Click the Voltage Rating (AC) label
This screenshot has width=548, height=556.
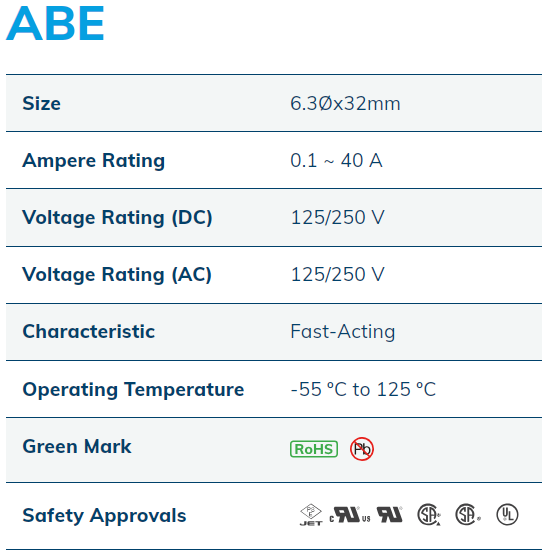click(117, 274)
